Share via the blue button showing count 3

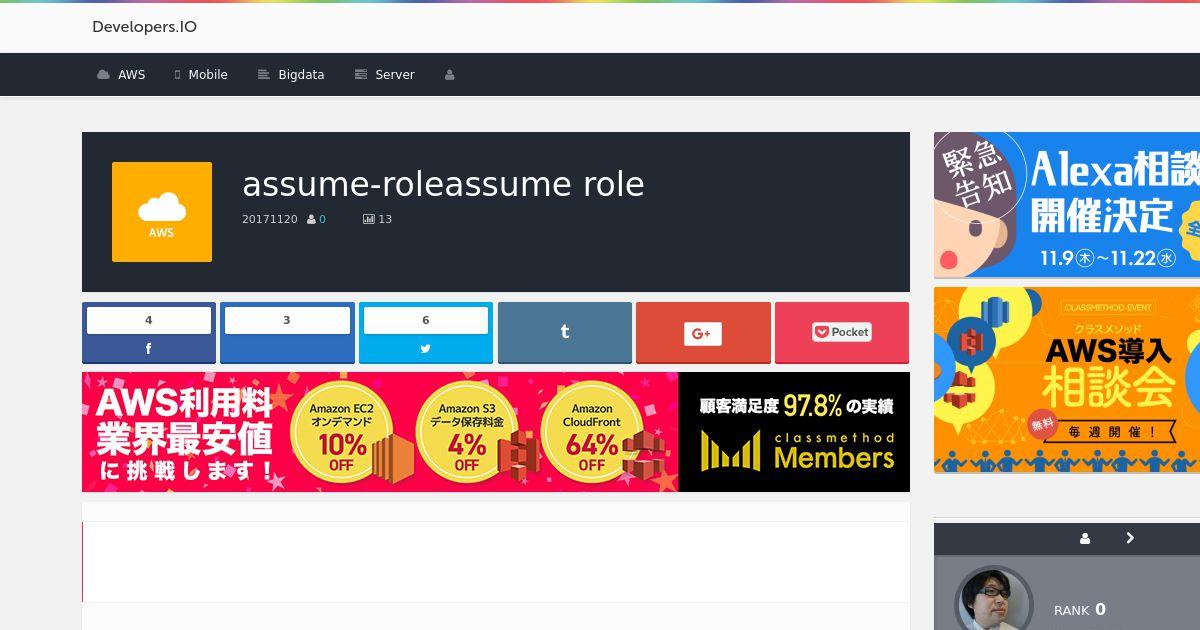pyautogui.click(x=287, y=333)
